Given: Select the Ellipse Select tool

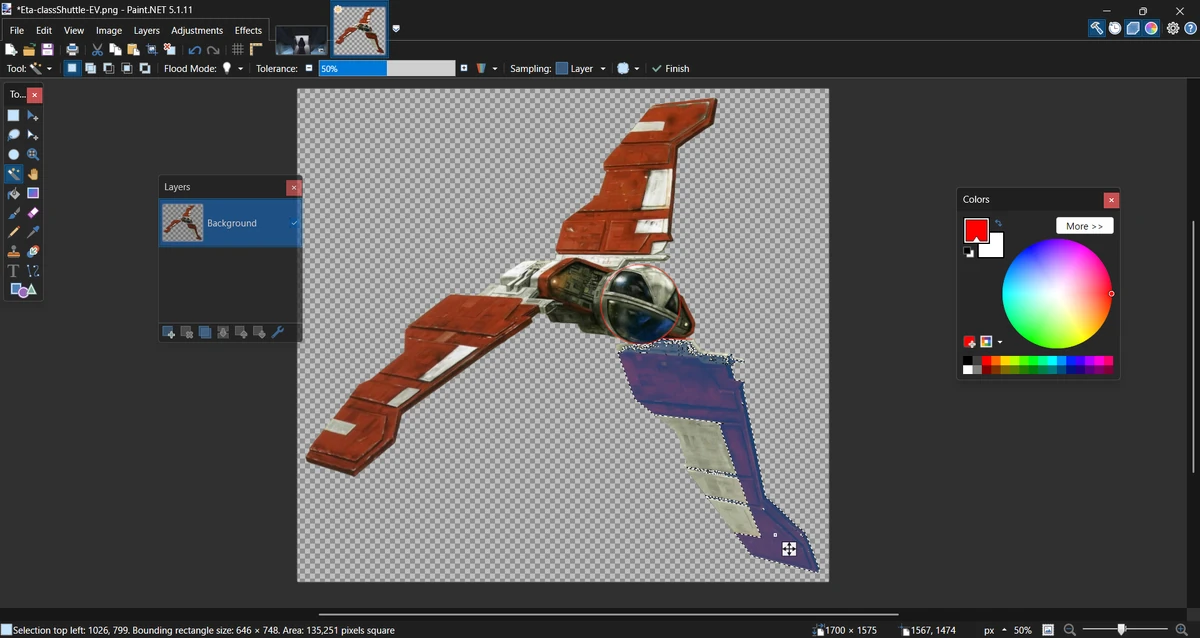Looking at the screenshot, I should point(14,155).
